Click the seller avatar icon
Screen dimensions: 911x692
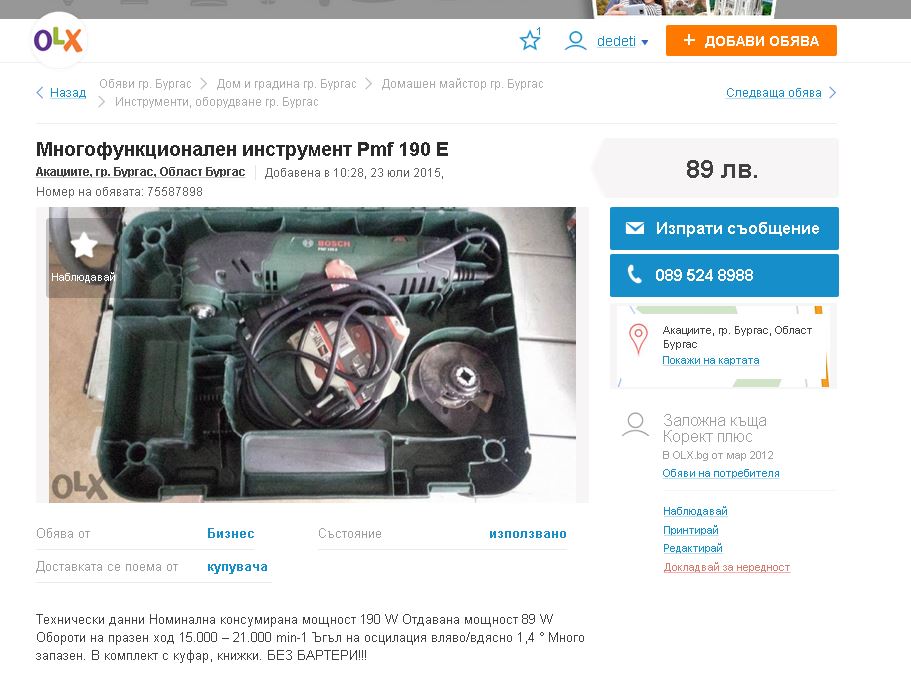(x=636, y=425)
